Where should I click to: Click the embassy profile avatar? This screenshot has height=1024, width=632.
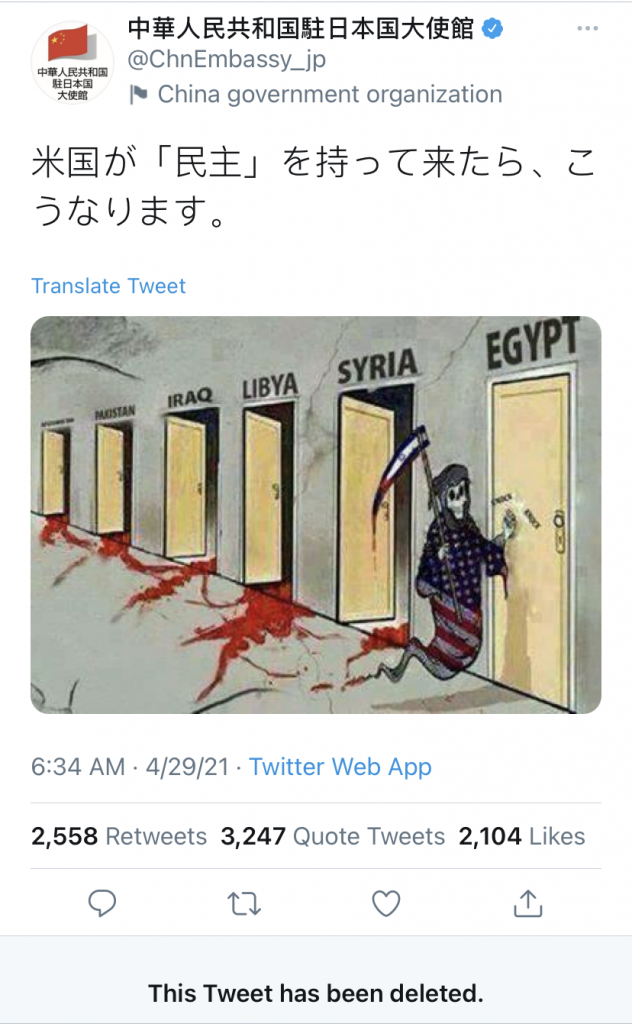[x=72, y=63]
